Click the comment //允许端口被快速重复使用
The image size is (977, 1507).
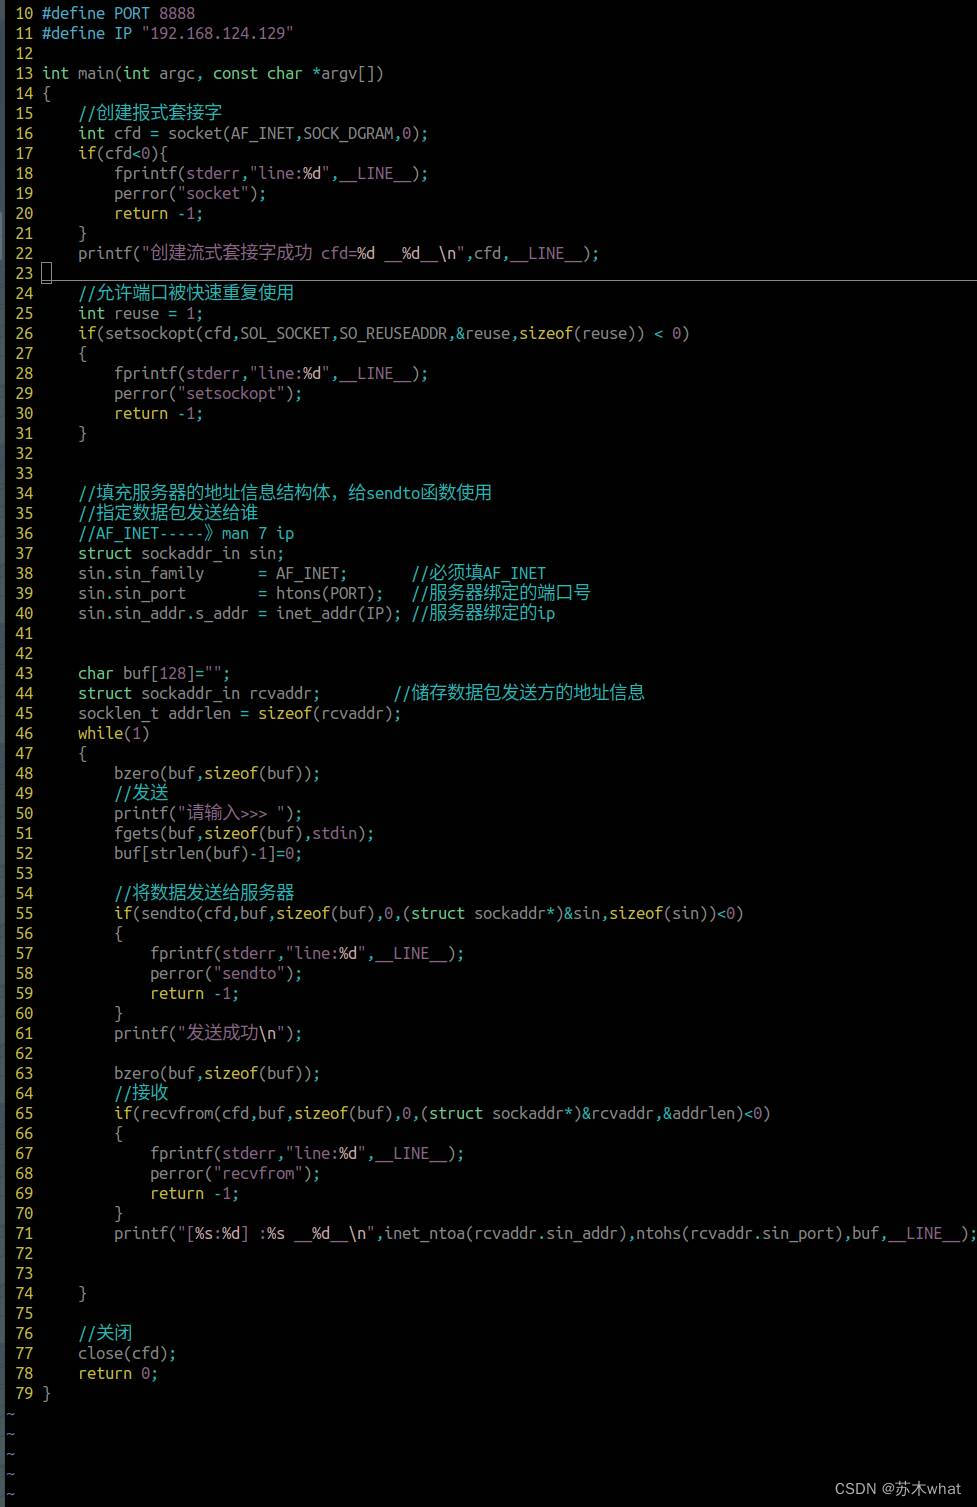coord(186,293)
